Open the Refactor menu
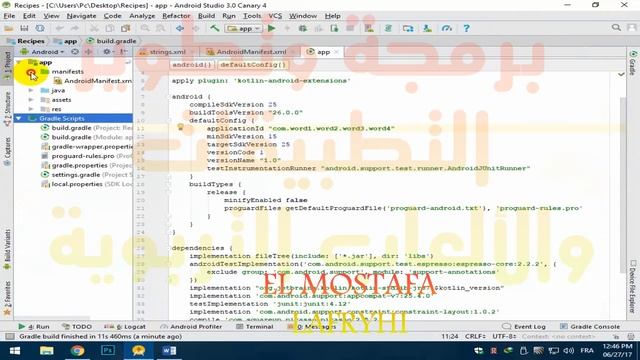This screenshot has height=360, width=640. pos(176,16)
